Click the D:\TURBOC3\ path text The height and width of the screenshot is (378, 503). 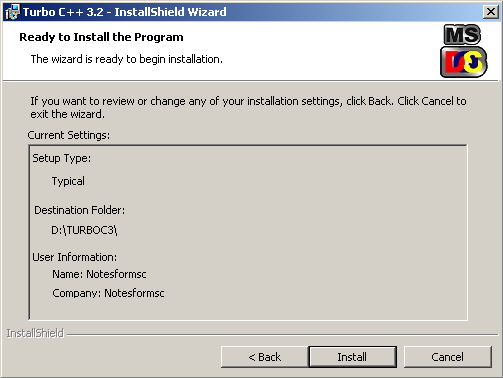point(84,230)
